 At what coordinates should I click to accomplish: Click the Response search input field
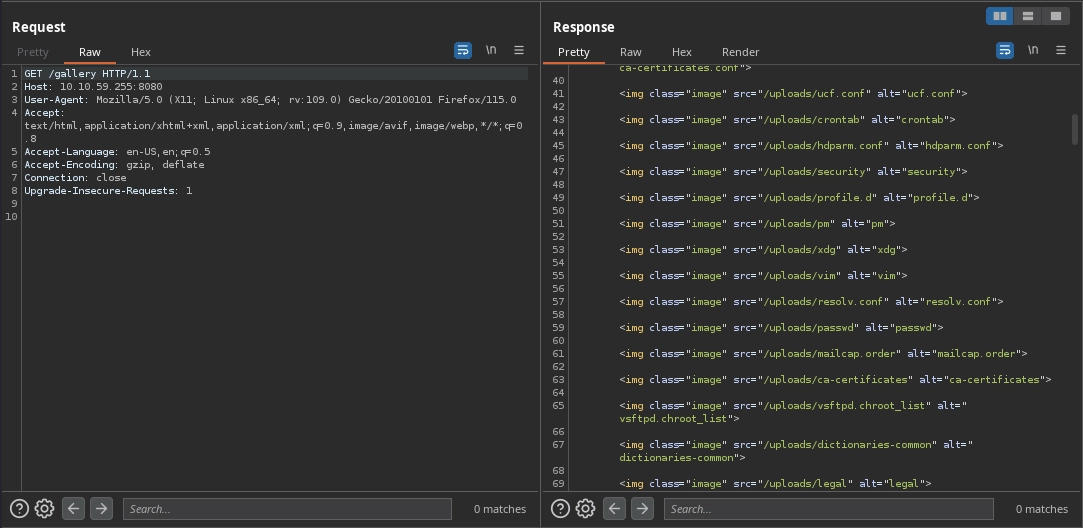point(828,509)
